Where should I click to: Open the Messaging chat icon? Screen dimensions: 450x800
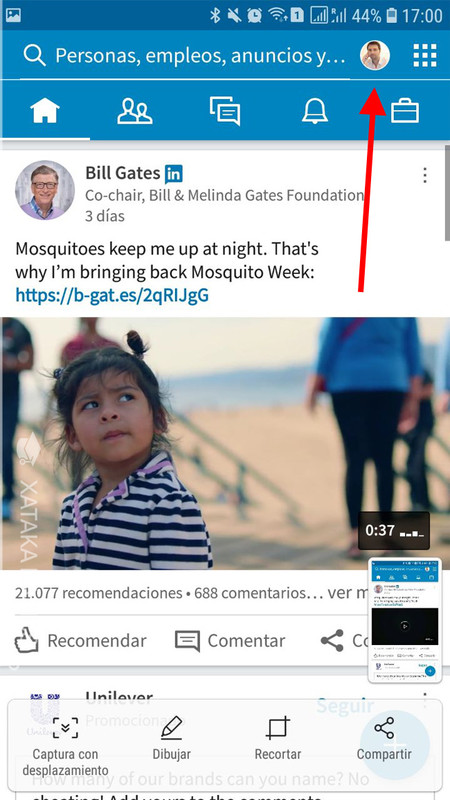pyautogui.click(x=224, y=111)
